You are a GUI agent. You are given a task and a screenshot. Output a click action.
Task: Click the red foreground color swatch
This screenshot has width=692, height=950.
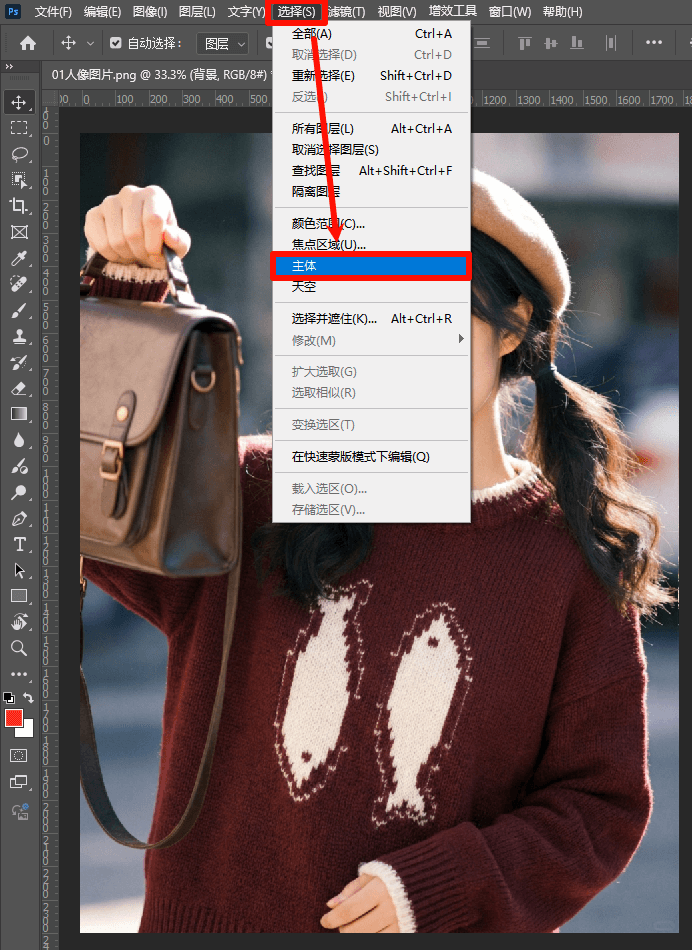click(x=14, y=718)
